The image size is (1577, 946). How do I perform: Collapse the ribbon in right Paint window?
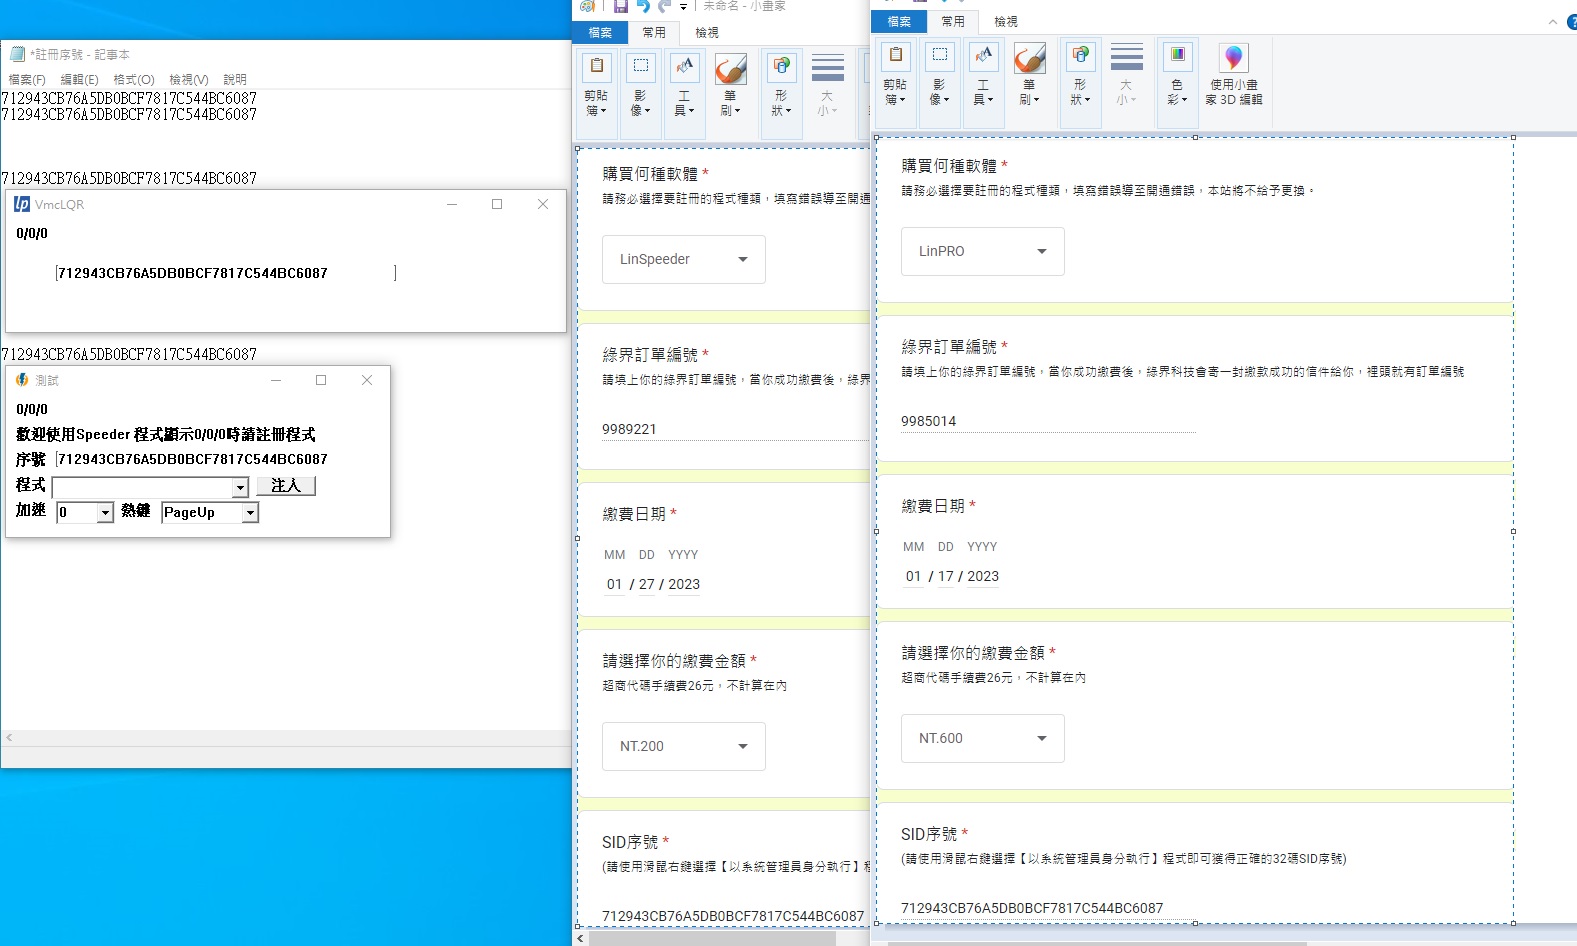pos(1553,21)
